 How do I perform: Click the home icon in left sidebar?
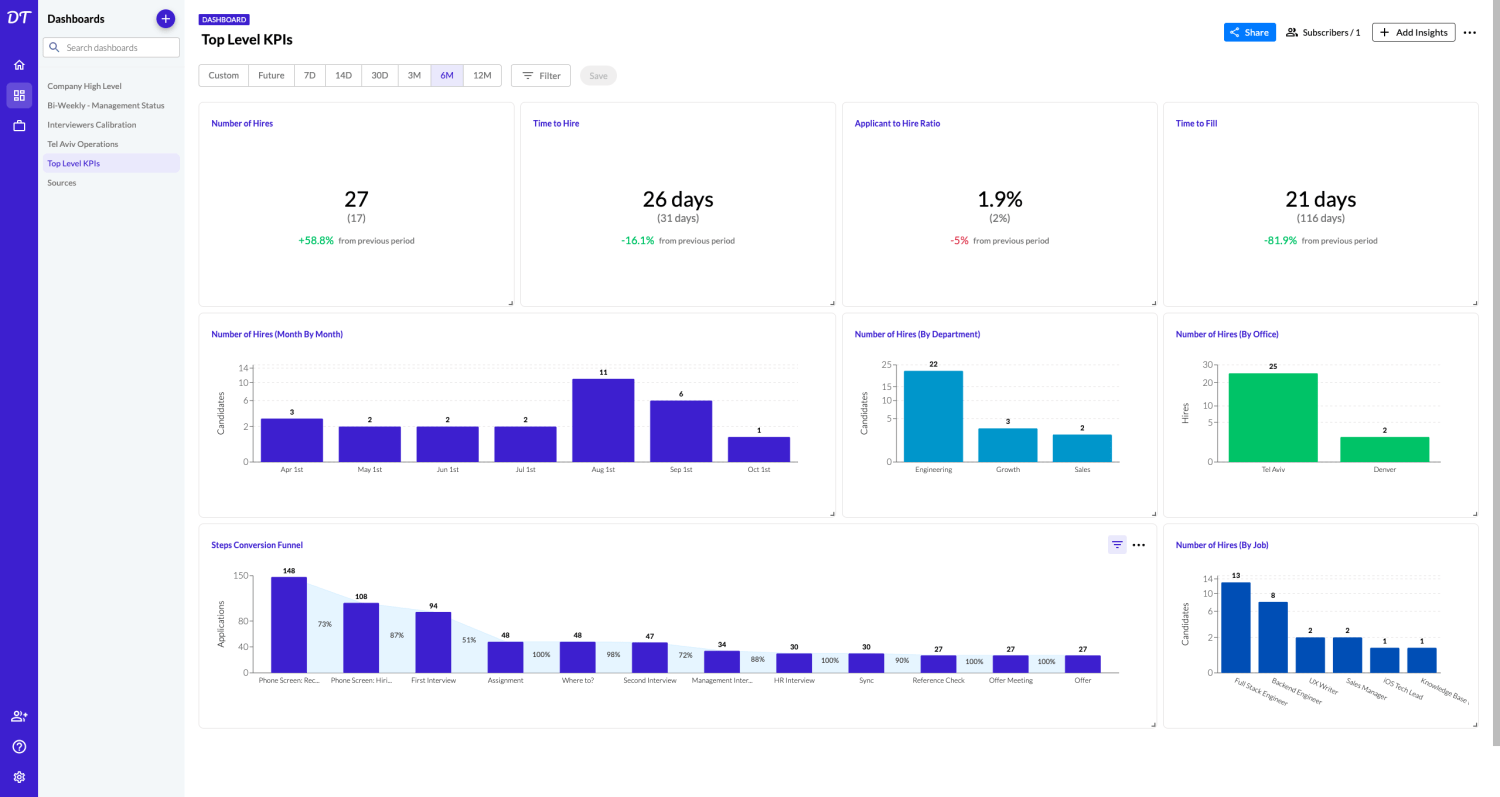point(19,65)
